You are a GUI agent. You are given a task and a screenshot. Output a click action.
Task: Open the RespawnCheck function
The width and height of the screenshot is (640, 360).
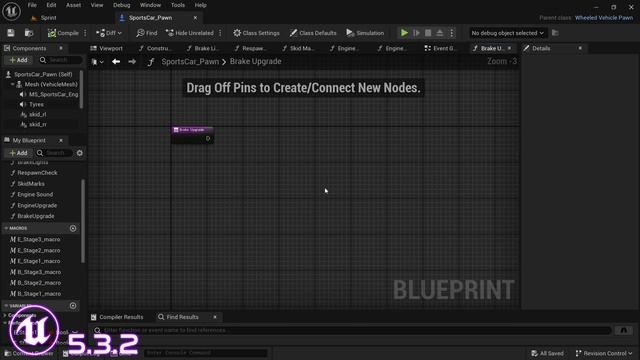37,173
